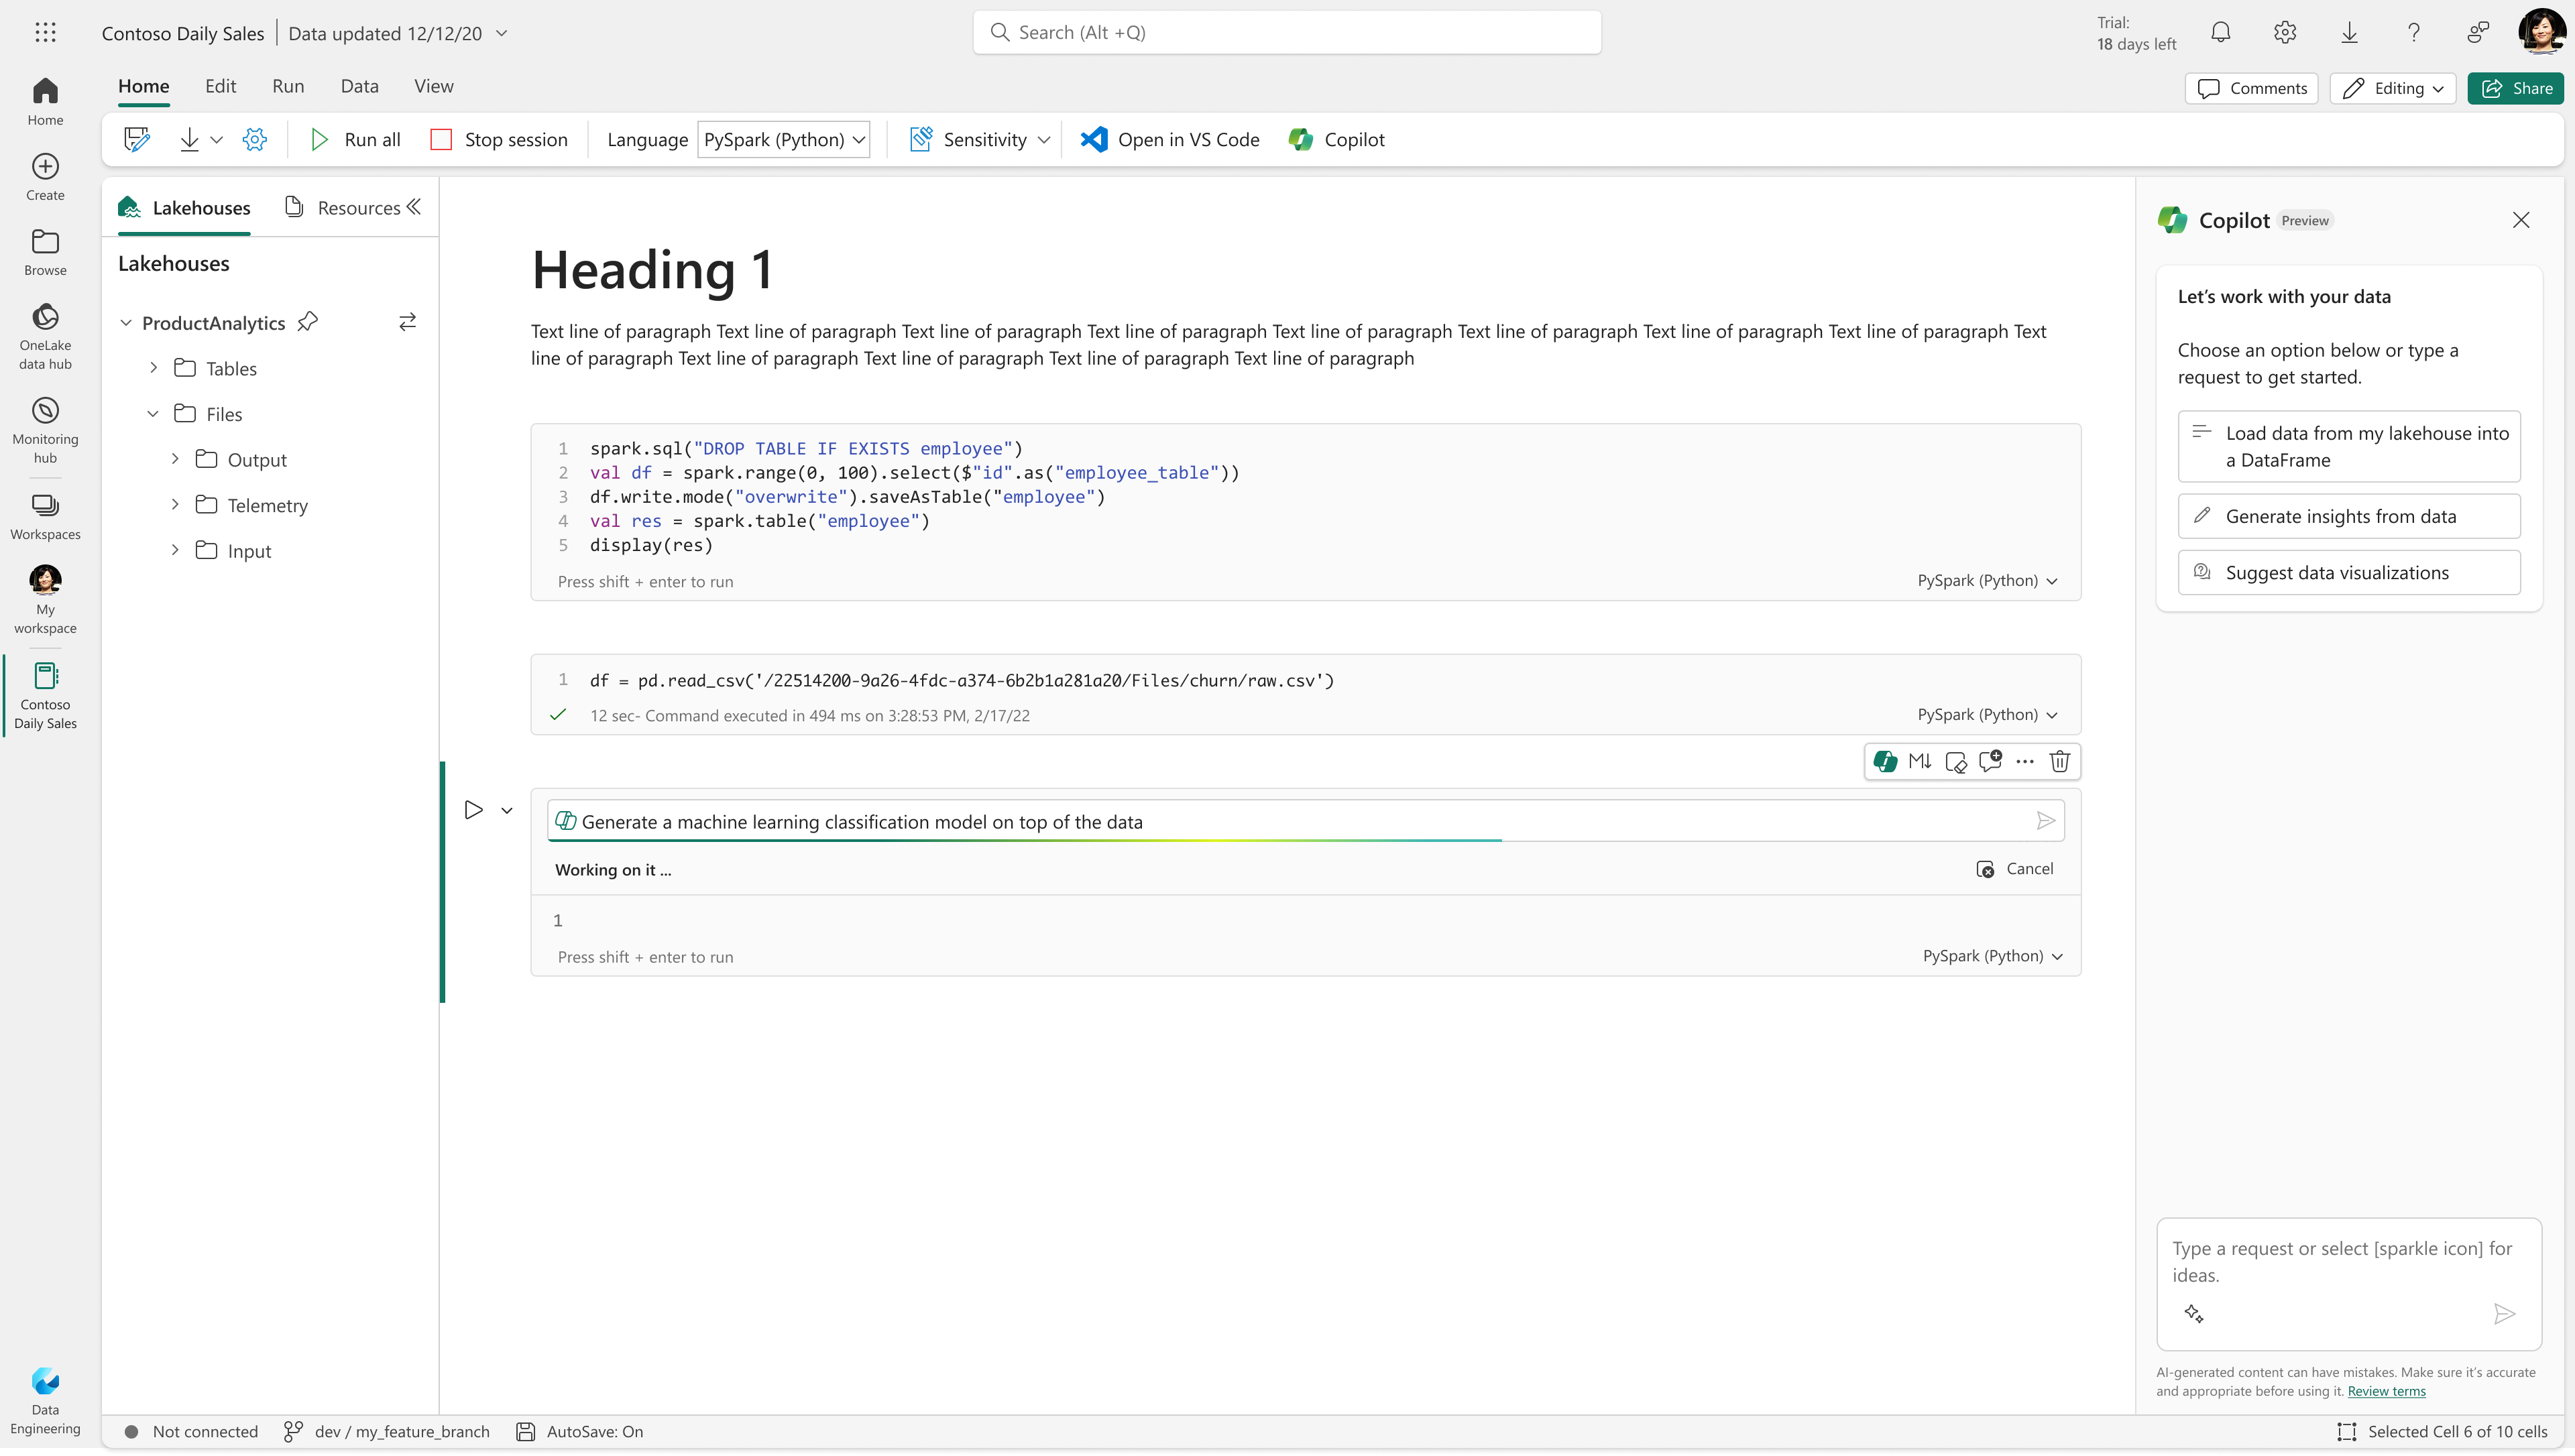Click the Copilot icon in cell toolbar
Image resolution: width=2575 pixels, height=1456 pixels.
(x=1885, y=762)
